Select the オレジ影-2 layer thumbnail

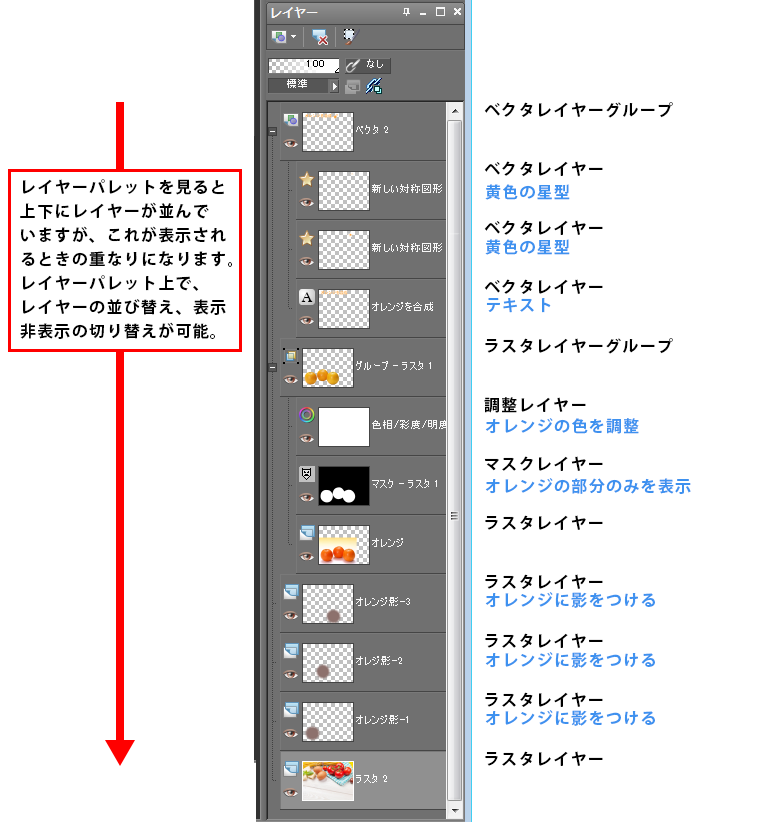coord(328,663)
